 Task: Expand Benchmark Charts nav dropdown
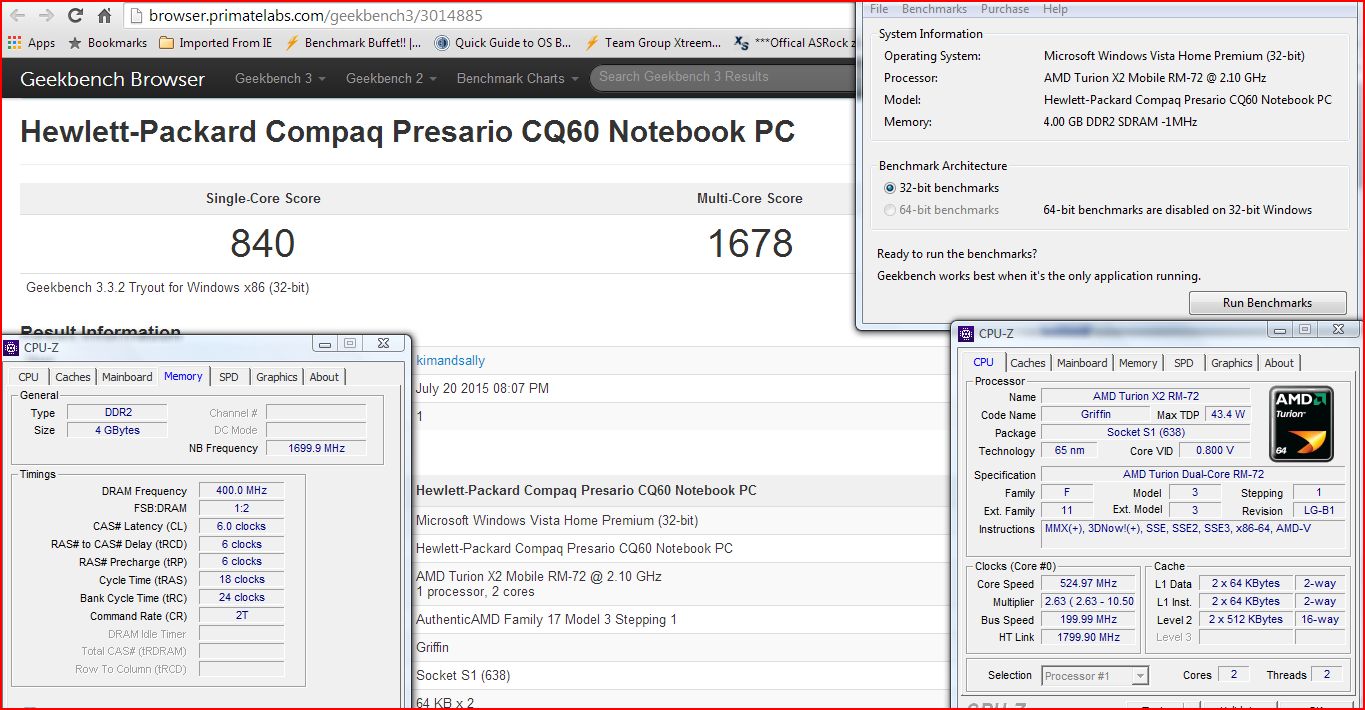[517, 78]
